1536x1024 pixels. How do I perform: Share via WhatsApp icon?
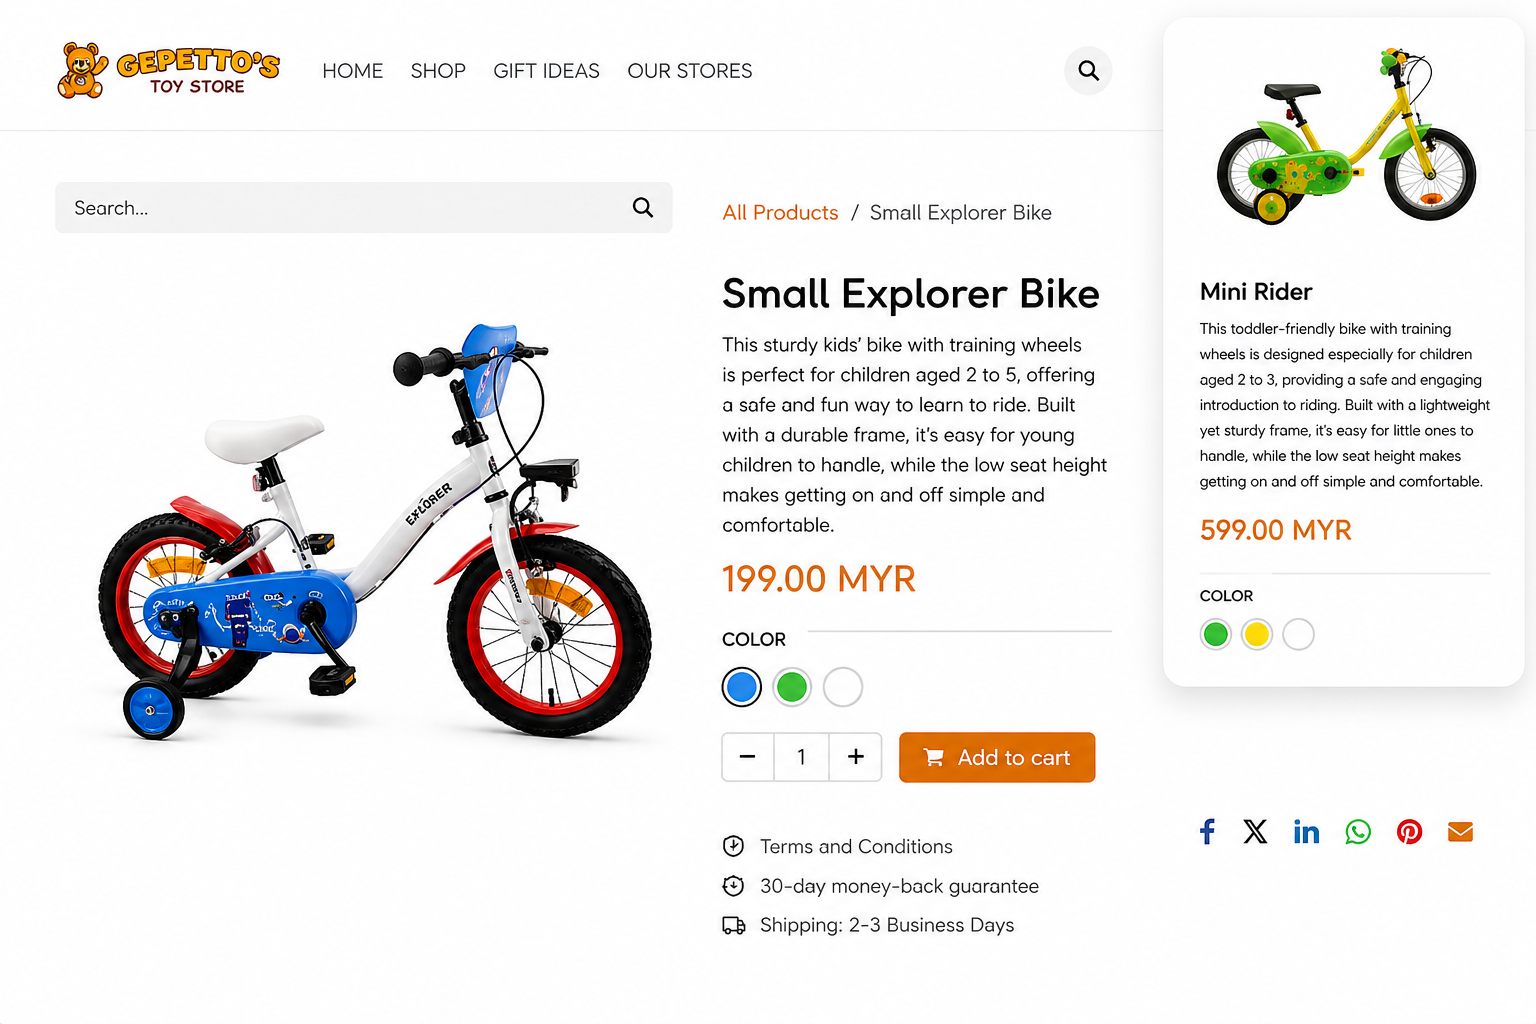1358,832
